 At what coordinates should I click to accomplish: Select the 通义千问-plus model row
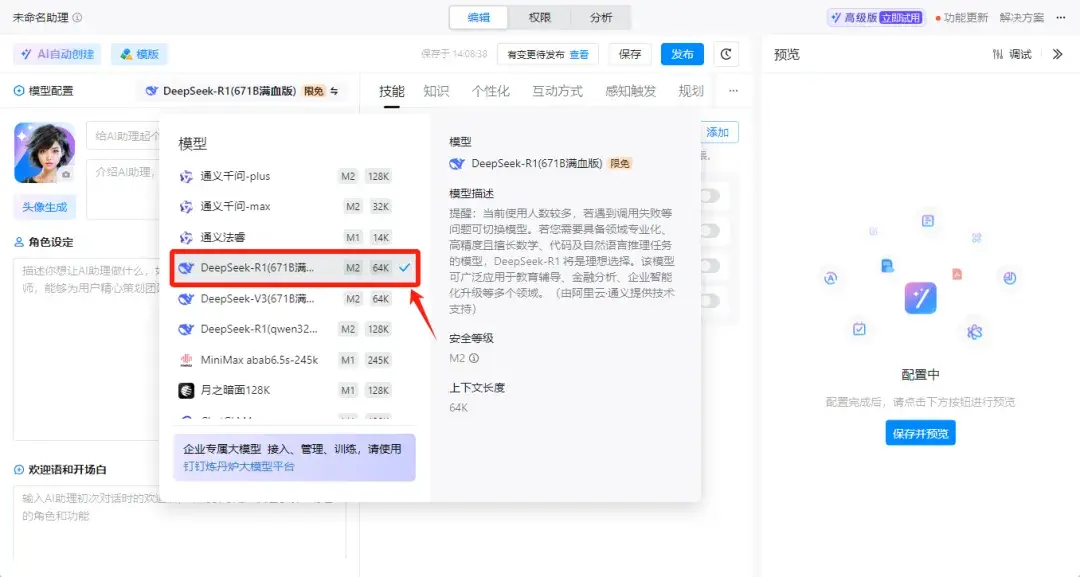click(294, 176)
